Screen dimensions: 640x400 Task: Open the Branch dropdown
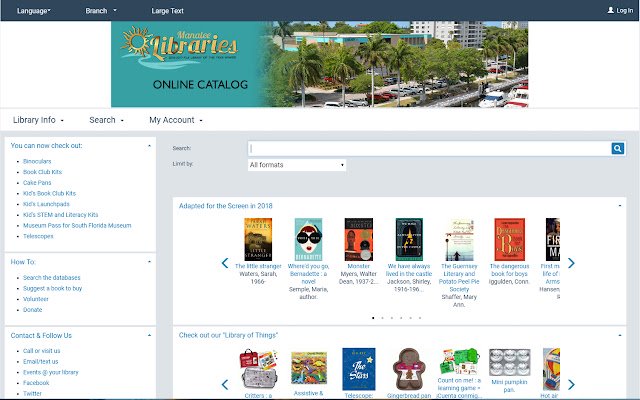[100, 11]
